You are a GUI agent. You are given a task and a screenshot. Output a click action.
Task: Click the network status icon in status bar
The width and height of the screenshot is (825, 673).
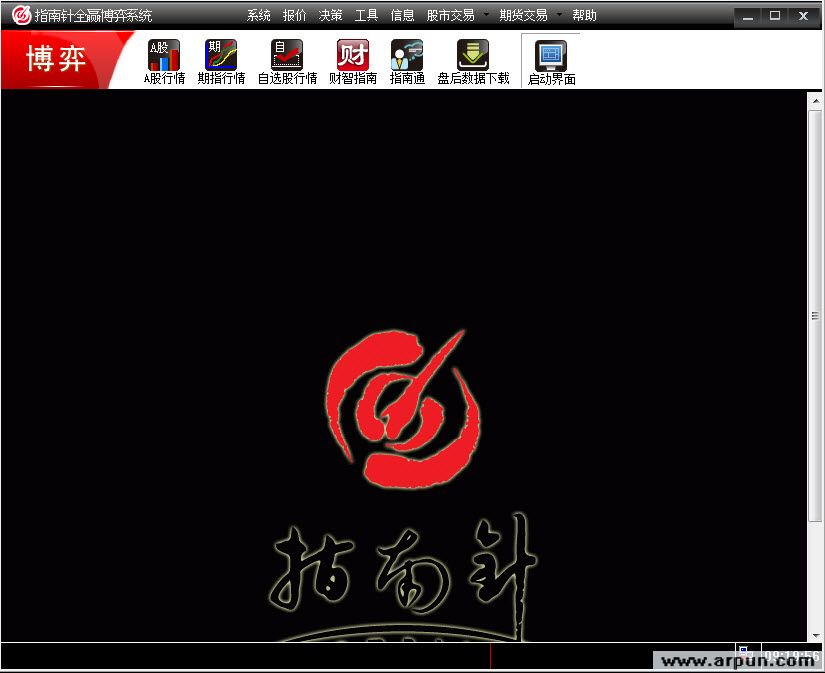[x=744, y=652]
